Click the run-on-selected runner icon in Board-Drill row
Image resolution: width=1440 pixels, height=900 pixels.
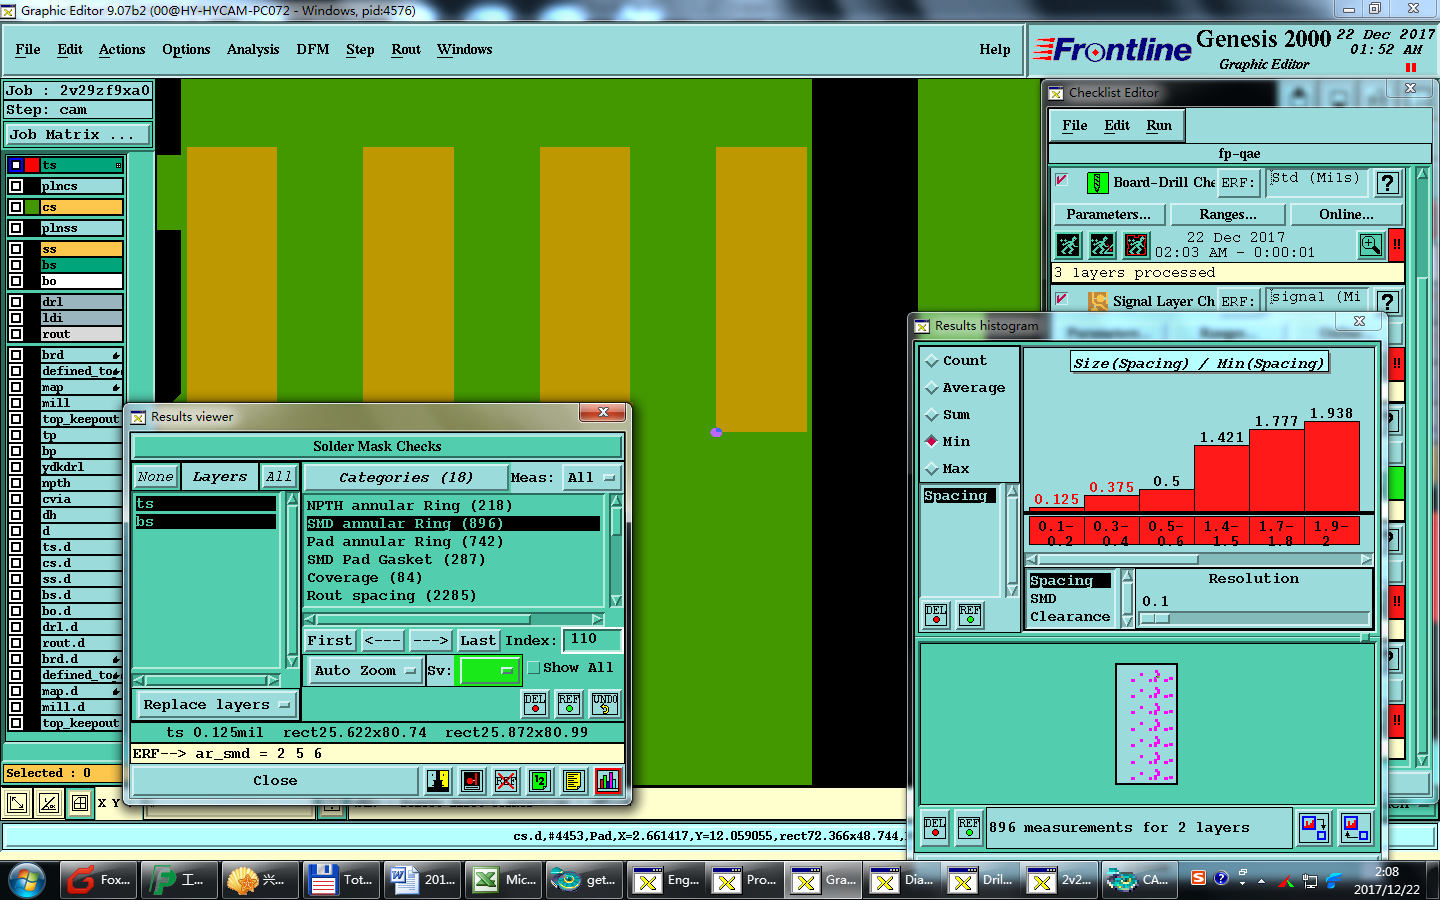1102,245
